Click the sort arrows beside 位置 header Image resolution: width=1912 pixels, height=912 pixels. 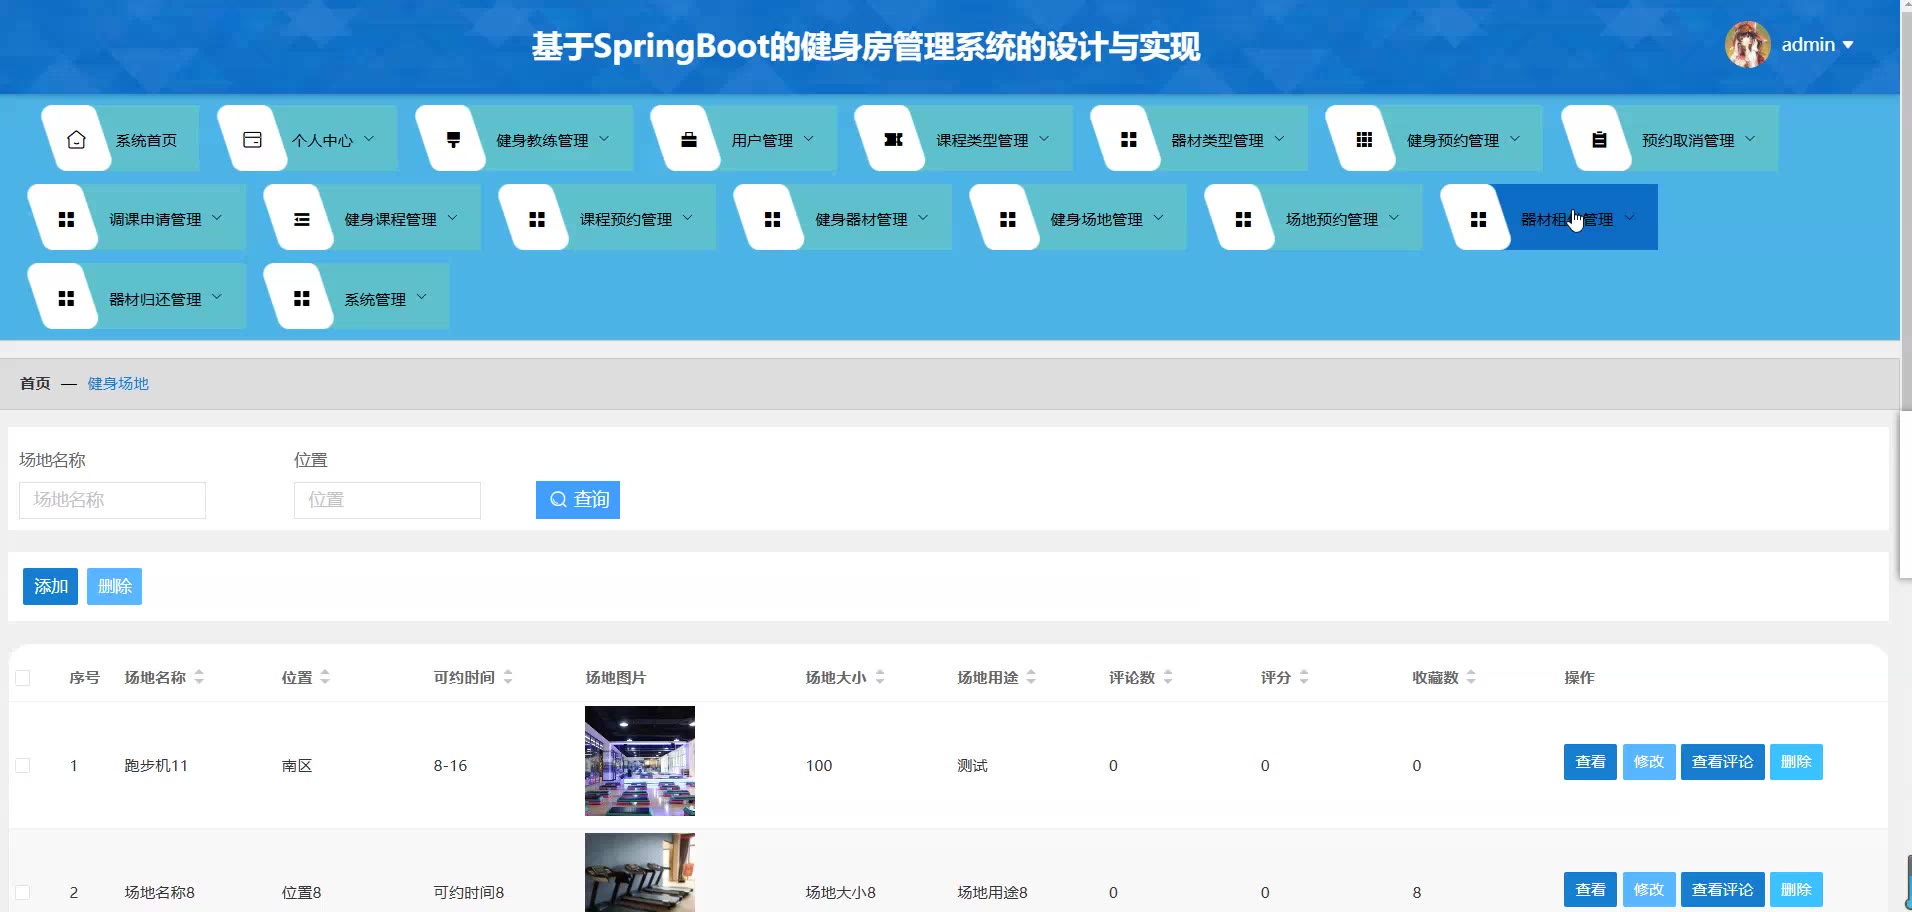325,677
